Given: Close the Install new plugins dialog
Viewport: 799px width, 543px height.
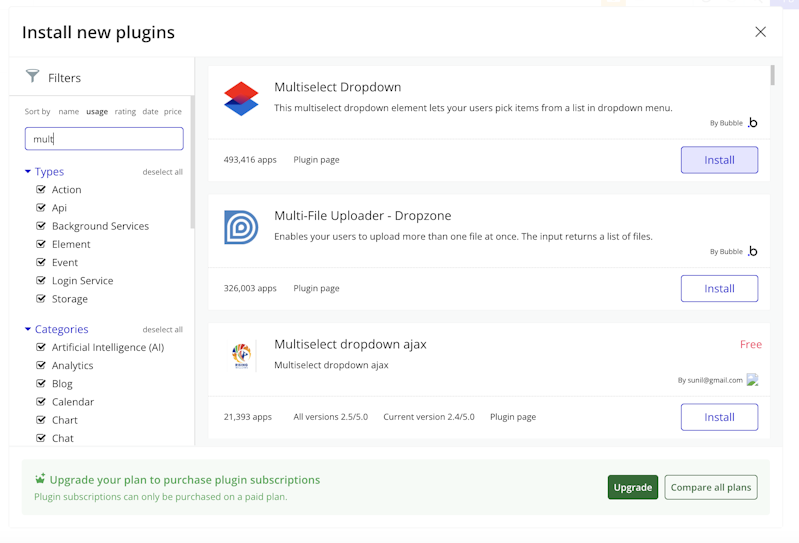Looking at the screenshot, I should click(760, 32).
